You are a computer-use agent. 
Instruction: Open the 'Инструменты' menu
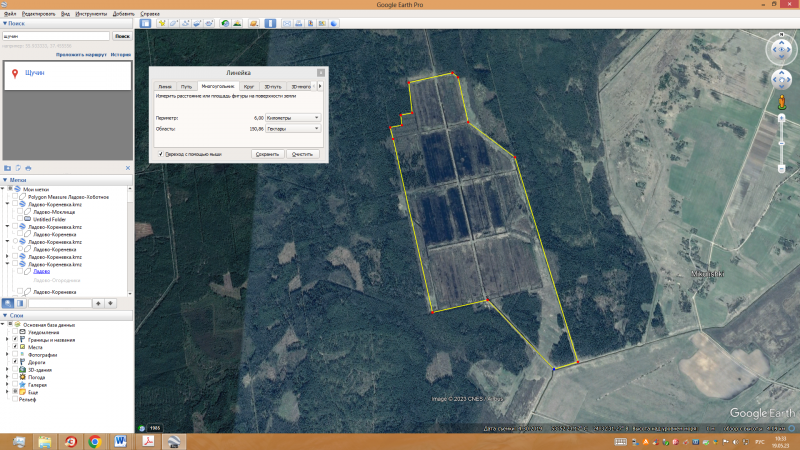(89, 14)
